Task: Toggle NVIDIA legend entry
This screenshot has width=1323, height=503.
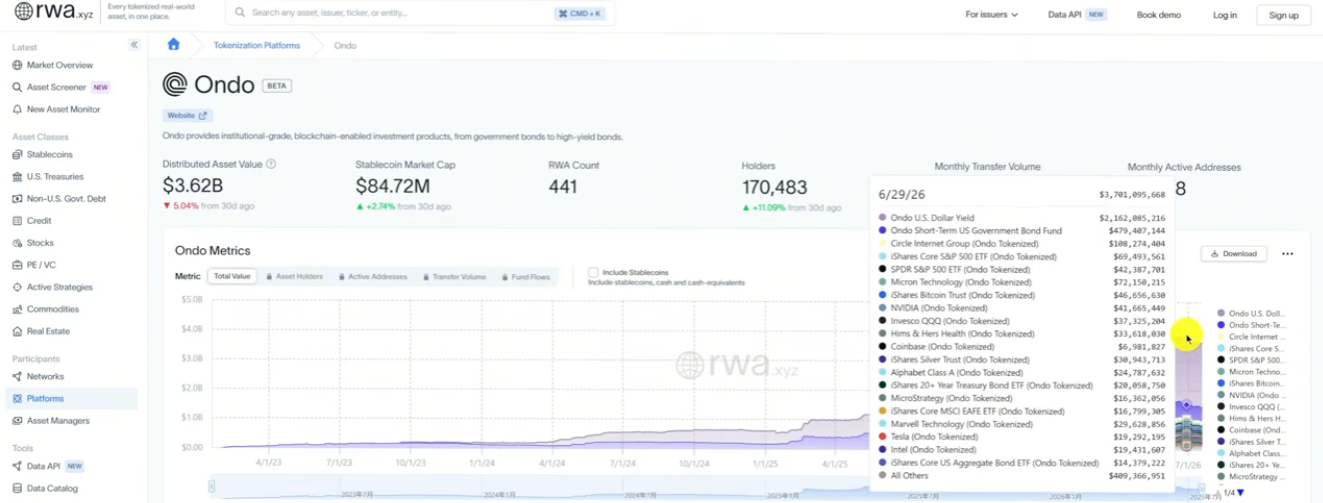Action: pos(1251,395)
